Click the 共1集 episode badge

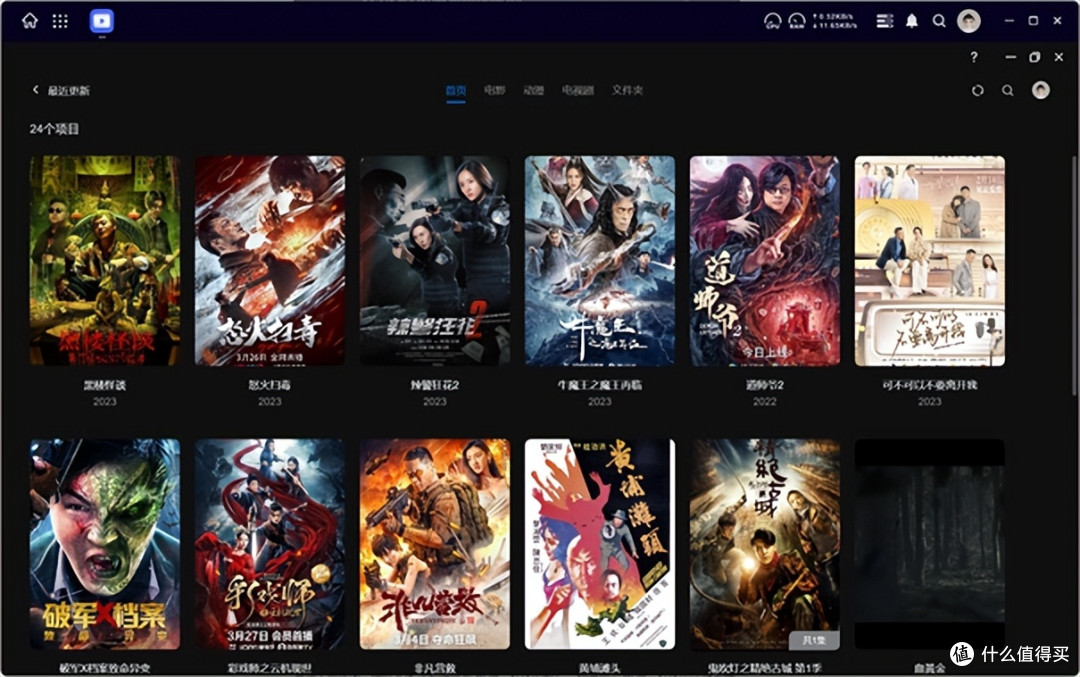pos(814,640)
